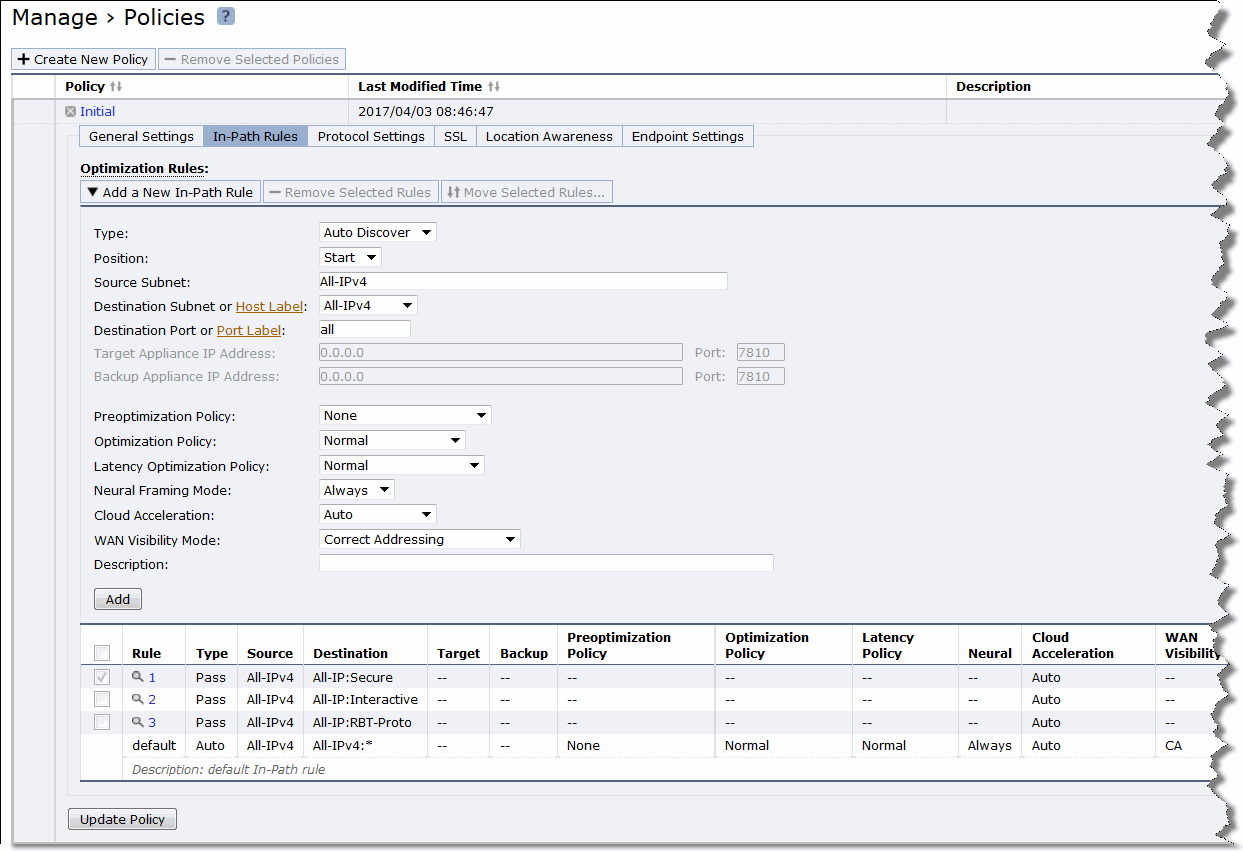The image size is (1243, 851).
Task: Click the plus icon on Create New Policy
Action: pos(22,59)
